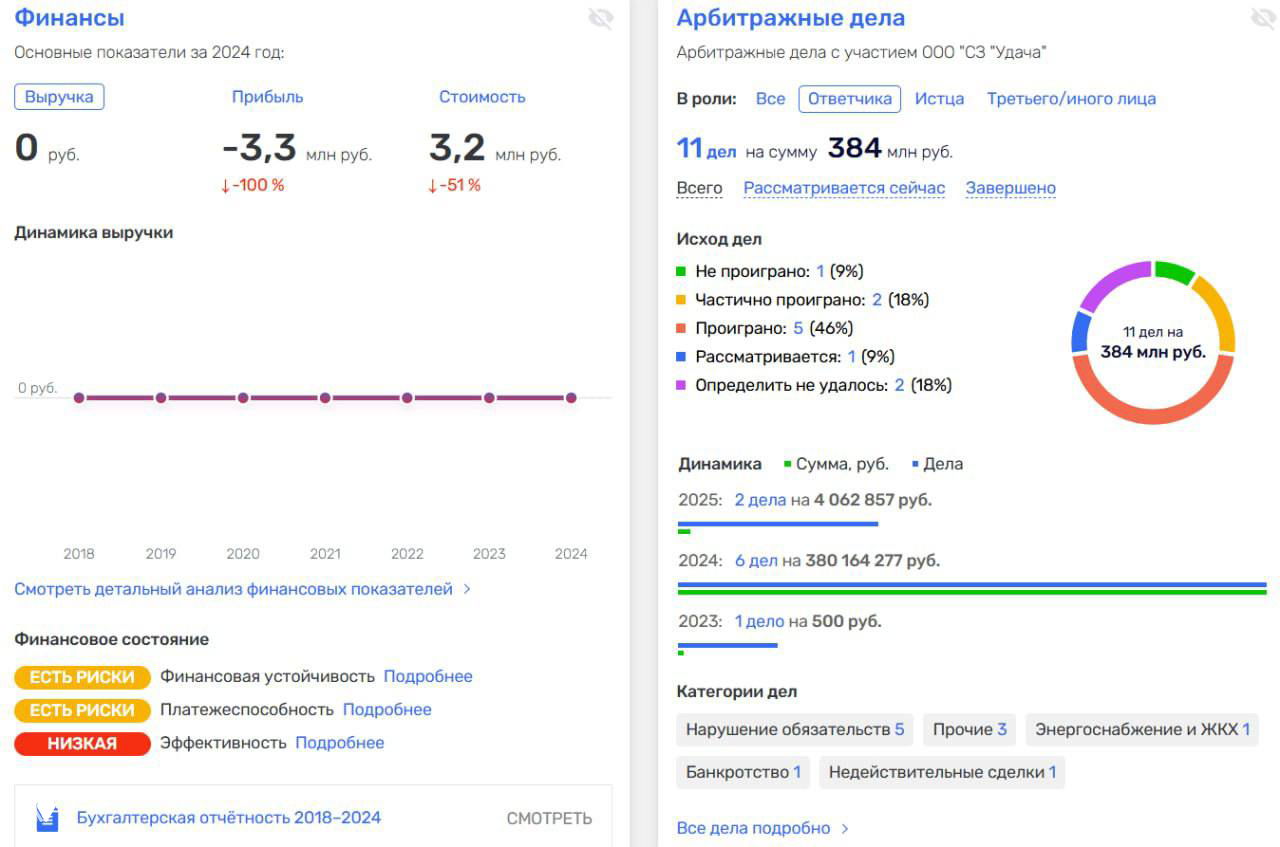Image resolution: width=1280 pixels, height=847 pixels.
Task: Hide the Арбитражные дела section via eye icon
Action: click(1262, 17)
